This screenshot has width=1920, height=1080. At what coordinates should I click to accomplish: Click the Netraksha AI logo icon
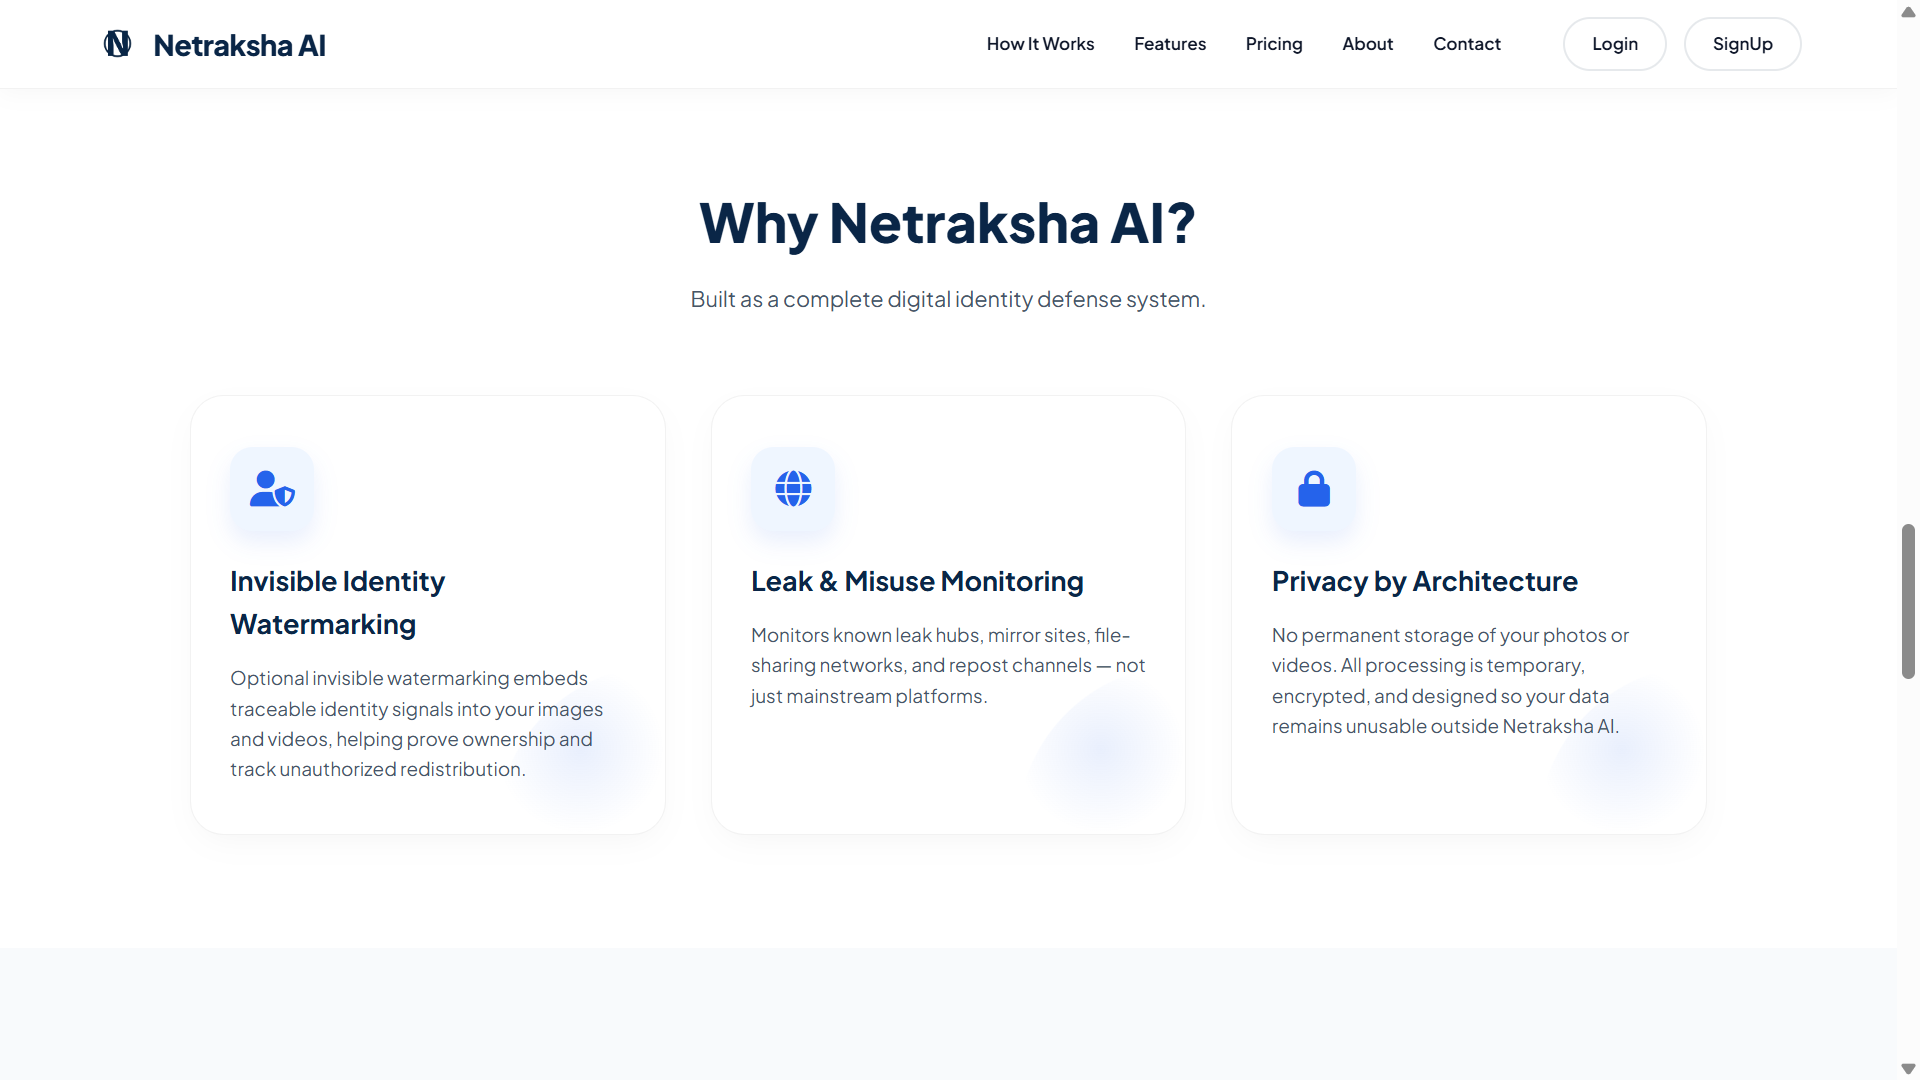coord(118,44)
